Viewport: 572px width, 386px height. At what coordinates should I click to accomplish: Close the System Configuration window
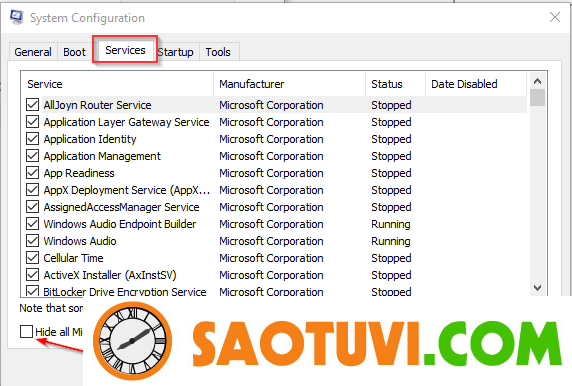tap(555, 17)
